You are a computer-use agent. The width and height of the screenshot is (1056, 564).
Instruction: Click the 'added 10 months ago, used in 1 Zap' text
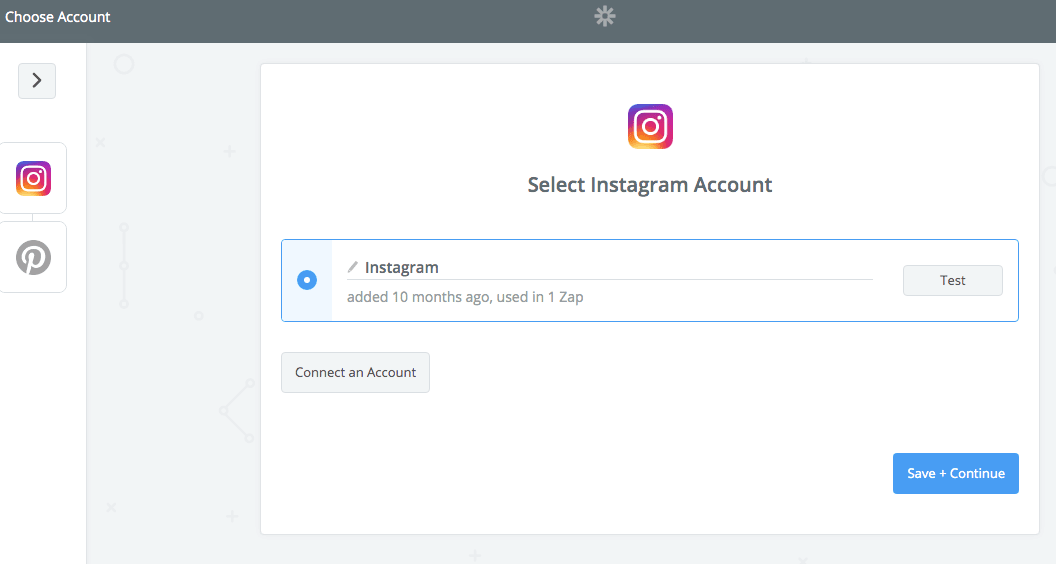click(x=465, y=297)
